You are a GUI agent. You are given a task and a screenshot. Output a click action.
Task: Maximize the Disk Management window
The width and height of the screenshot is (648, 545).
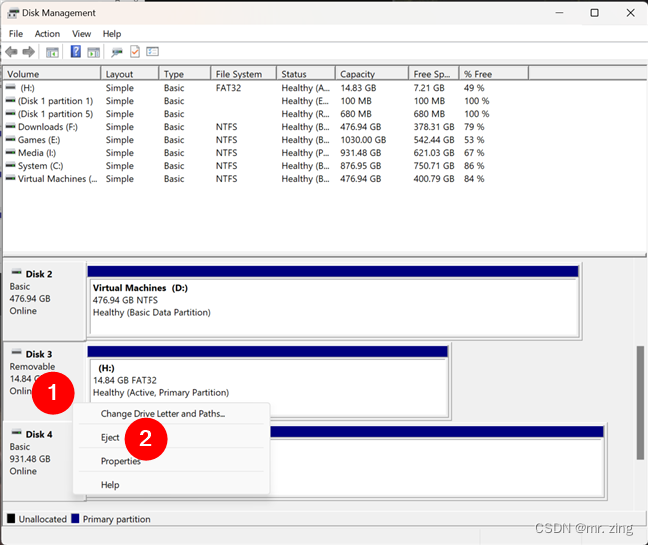pos(594,13)
